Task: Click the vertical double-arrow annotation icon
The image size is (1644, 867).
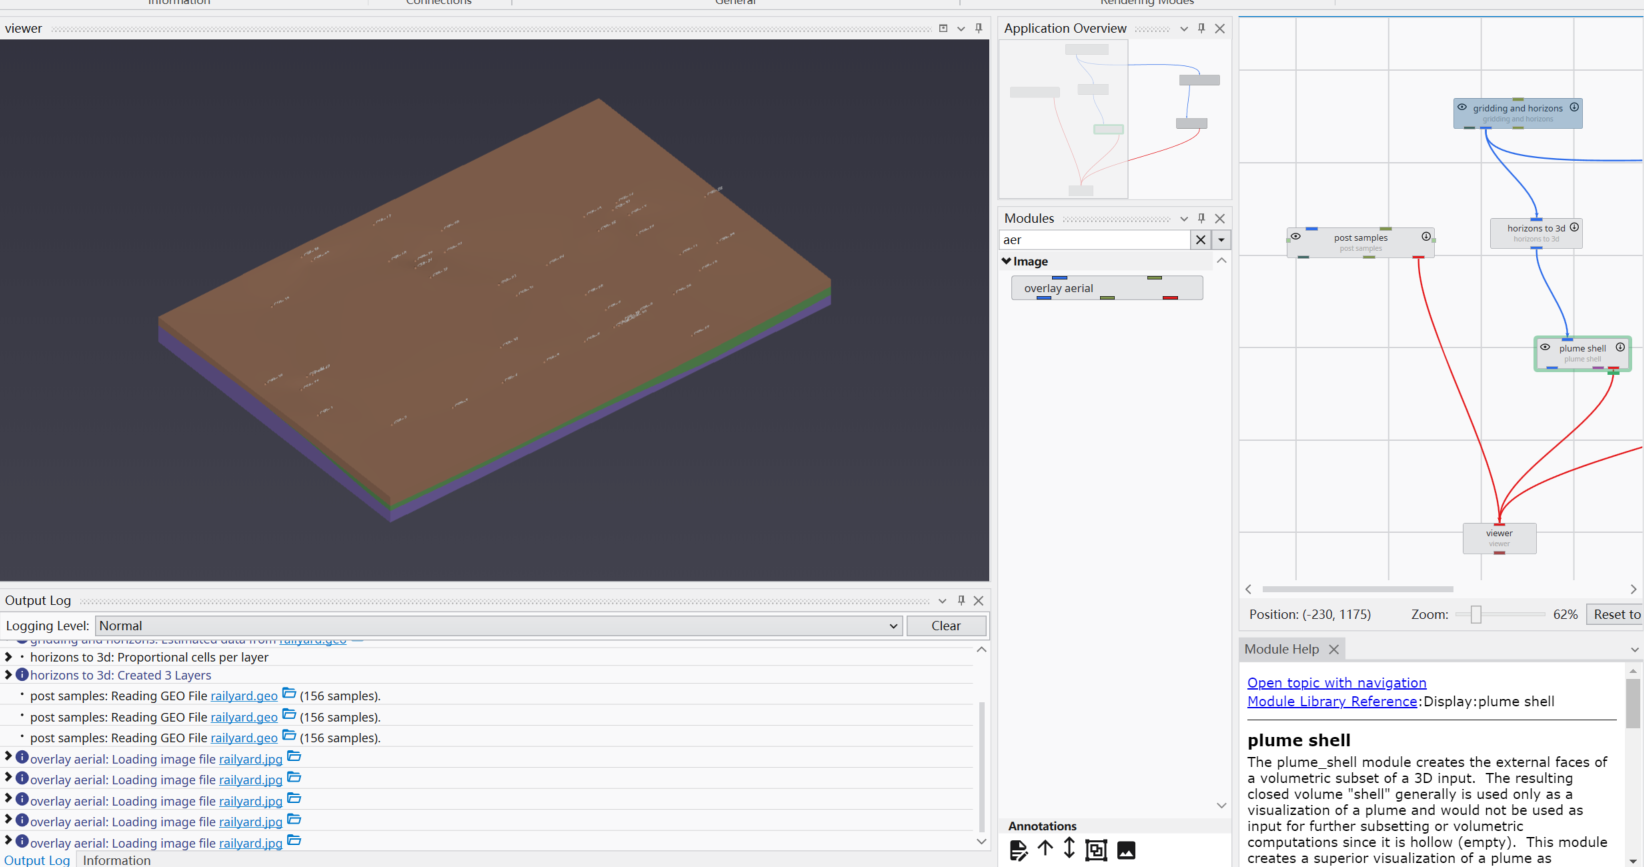Action: pos(1069,849)
